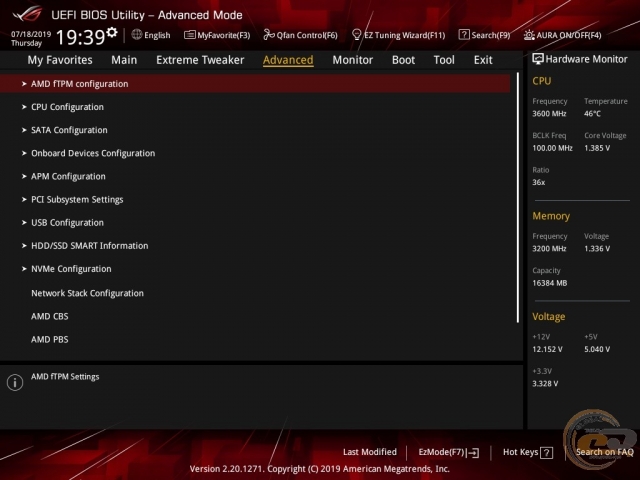The height and width of the screenshot is (480, 640).
Task: Click CPU frequency value 3600 MHz
Action: click(549, 114)
